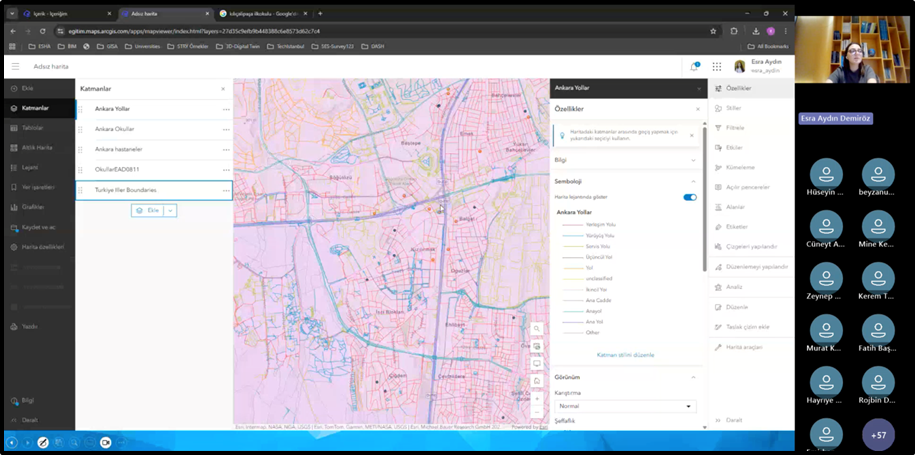Open Altlık Harita basemap option
915x455 pixels.
[x=36, y=147]
